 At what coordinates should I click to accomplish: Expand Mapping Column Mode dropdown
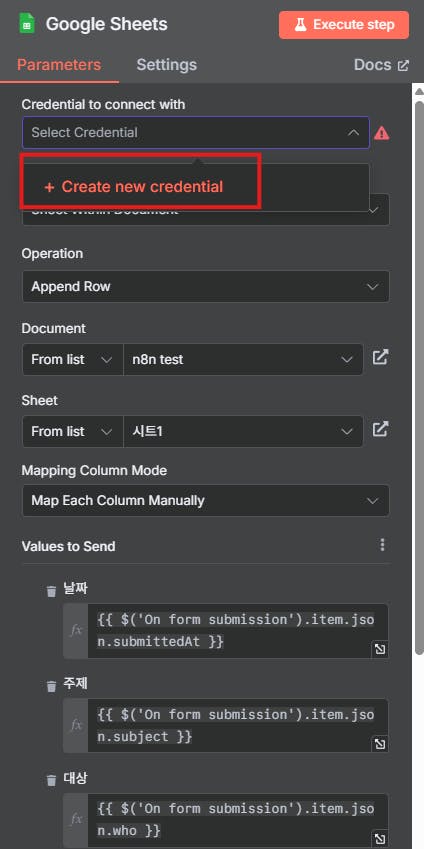click(x=205, y=500)
